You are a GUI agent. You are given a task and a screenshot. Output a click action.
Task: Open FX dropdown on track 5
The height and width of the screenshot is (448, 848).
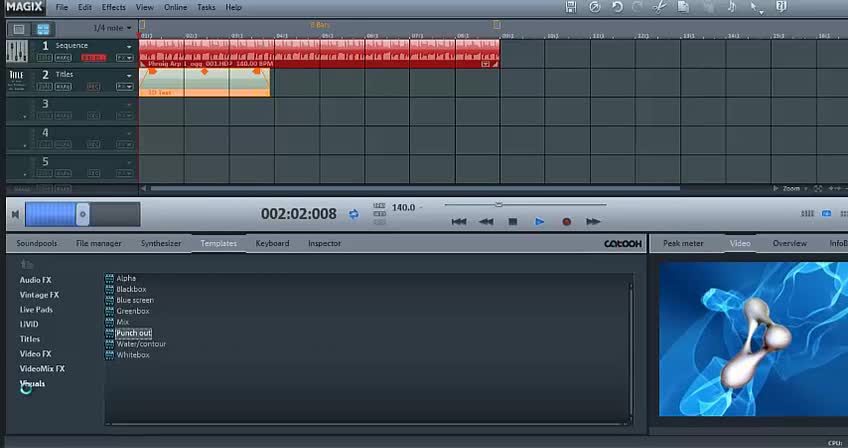coord(124,173)
